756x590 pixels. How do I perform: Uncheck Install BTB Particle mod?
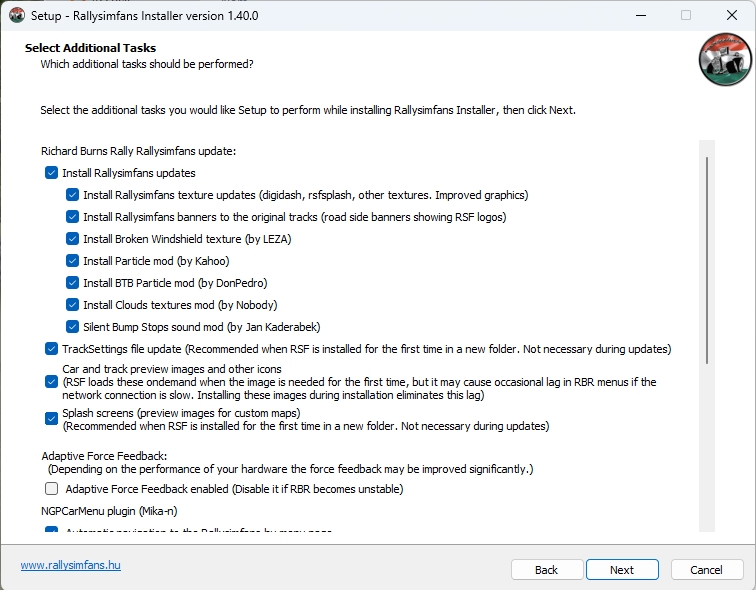pyautogui.click(x=73, y=283)
